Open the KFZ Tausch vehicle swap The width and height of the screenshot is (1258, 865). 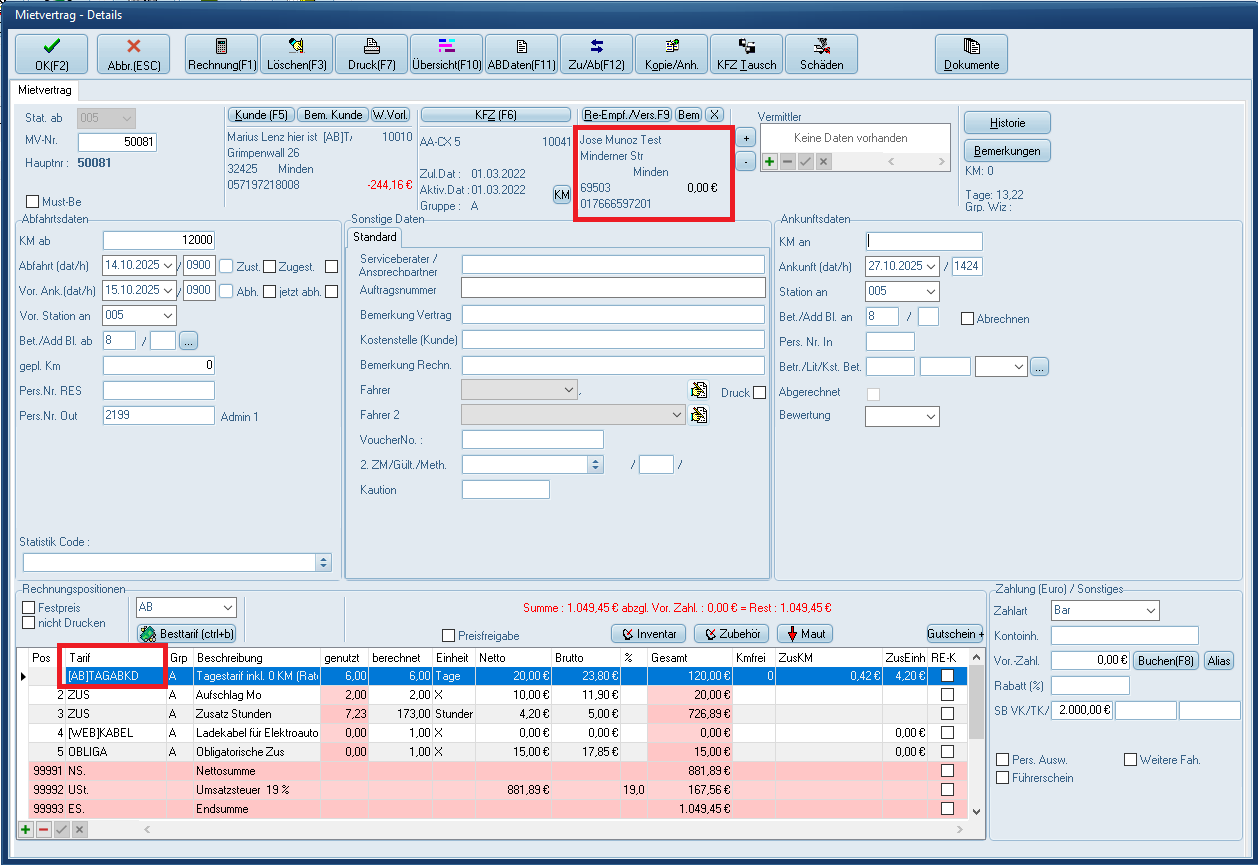pos(746,54)
